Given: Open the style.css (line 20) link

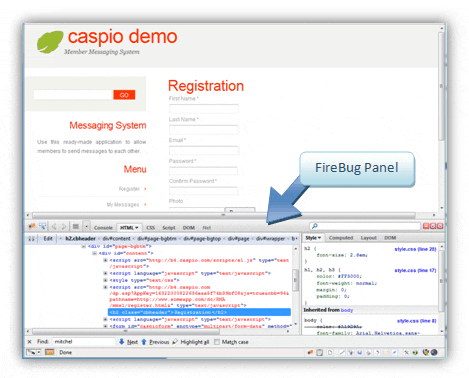Looking at the screenshot, I should point(415,249).
